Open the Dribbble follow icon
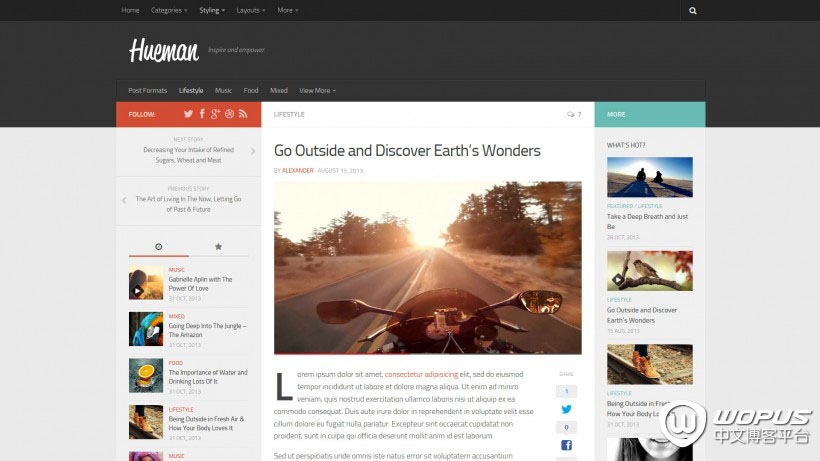820x461 pixels. (229, 114)
